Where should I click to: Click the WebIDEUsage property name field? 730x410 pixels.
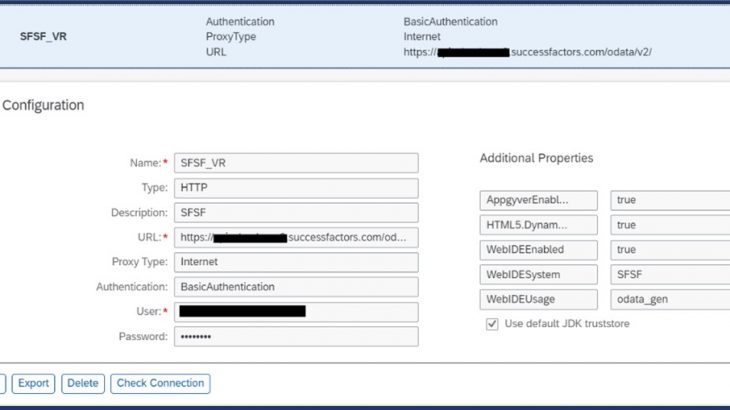pyautogui.click(x=539, y=299)
